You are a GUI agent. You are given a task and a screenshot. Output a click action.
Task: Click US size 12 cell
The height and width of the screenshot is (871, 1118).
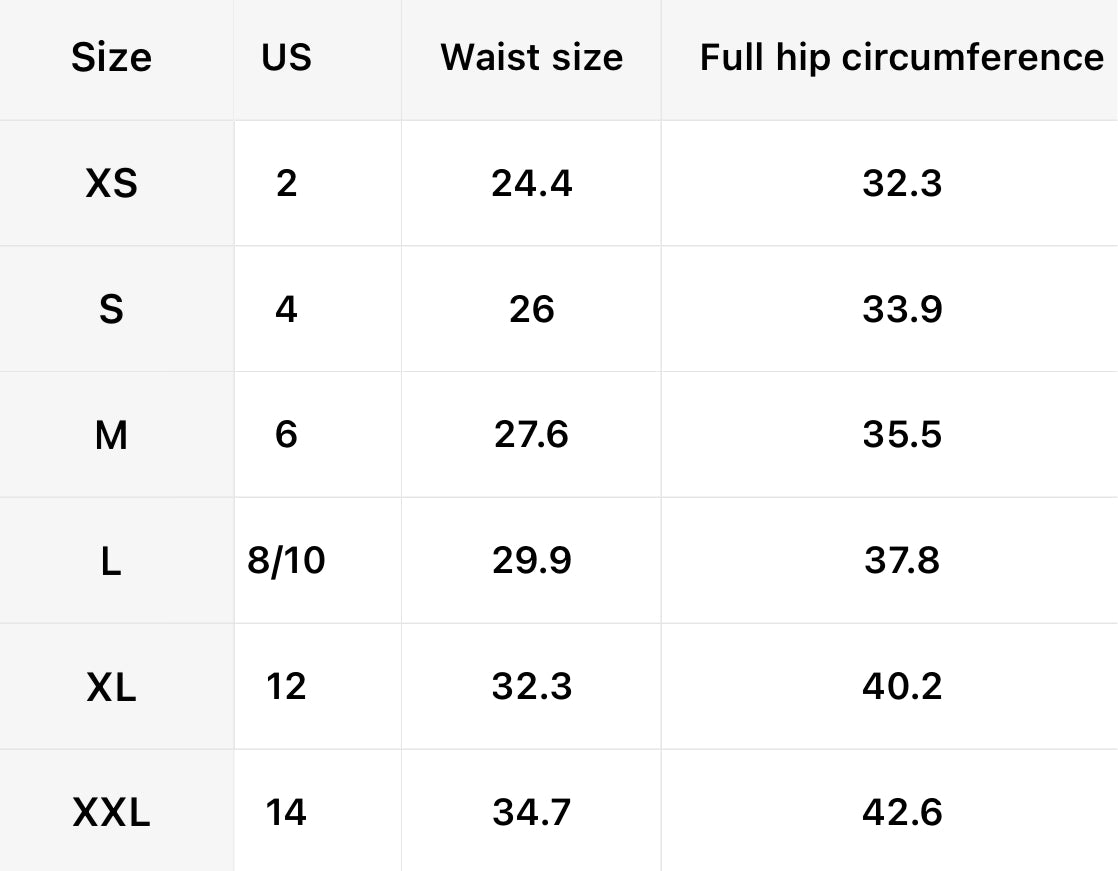coord(286,688)
